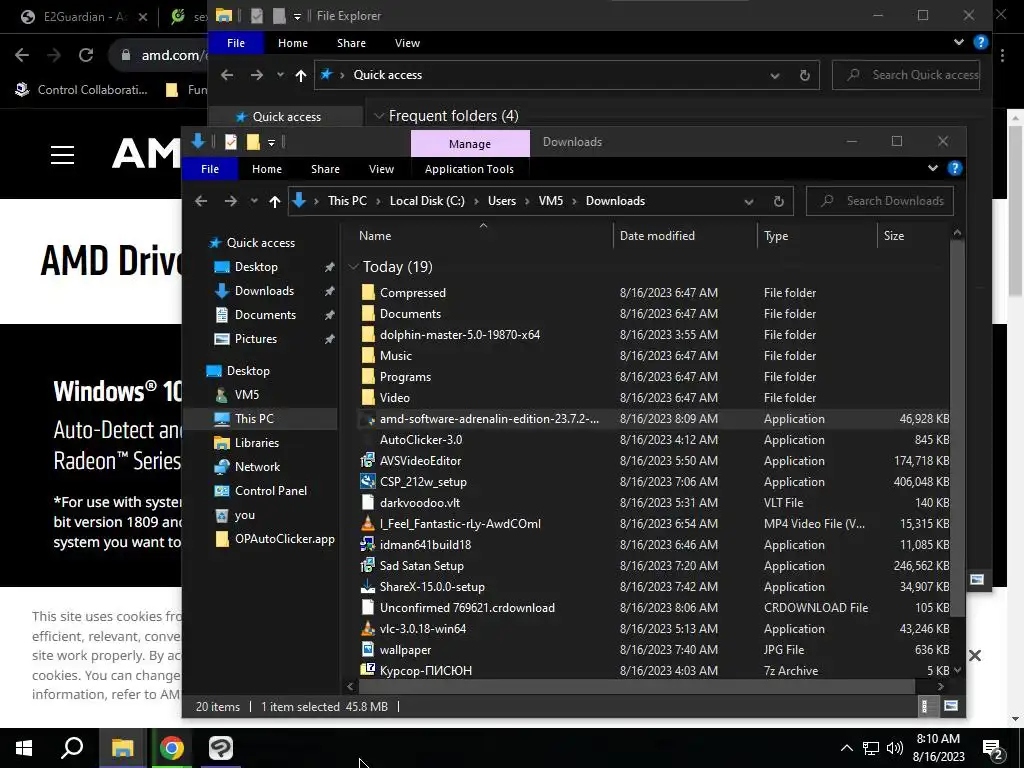The image size is (1024, 768).
Task: Select This PC in the navigation pane
Action: pos(254,419)
